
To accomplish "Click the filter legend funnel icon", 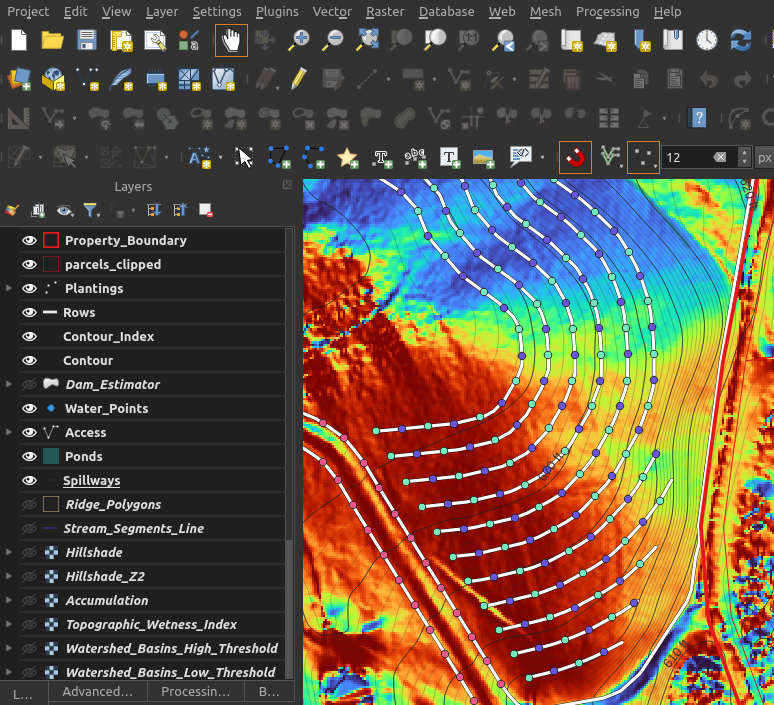I will [x=90, y=210].
